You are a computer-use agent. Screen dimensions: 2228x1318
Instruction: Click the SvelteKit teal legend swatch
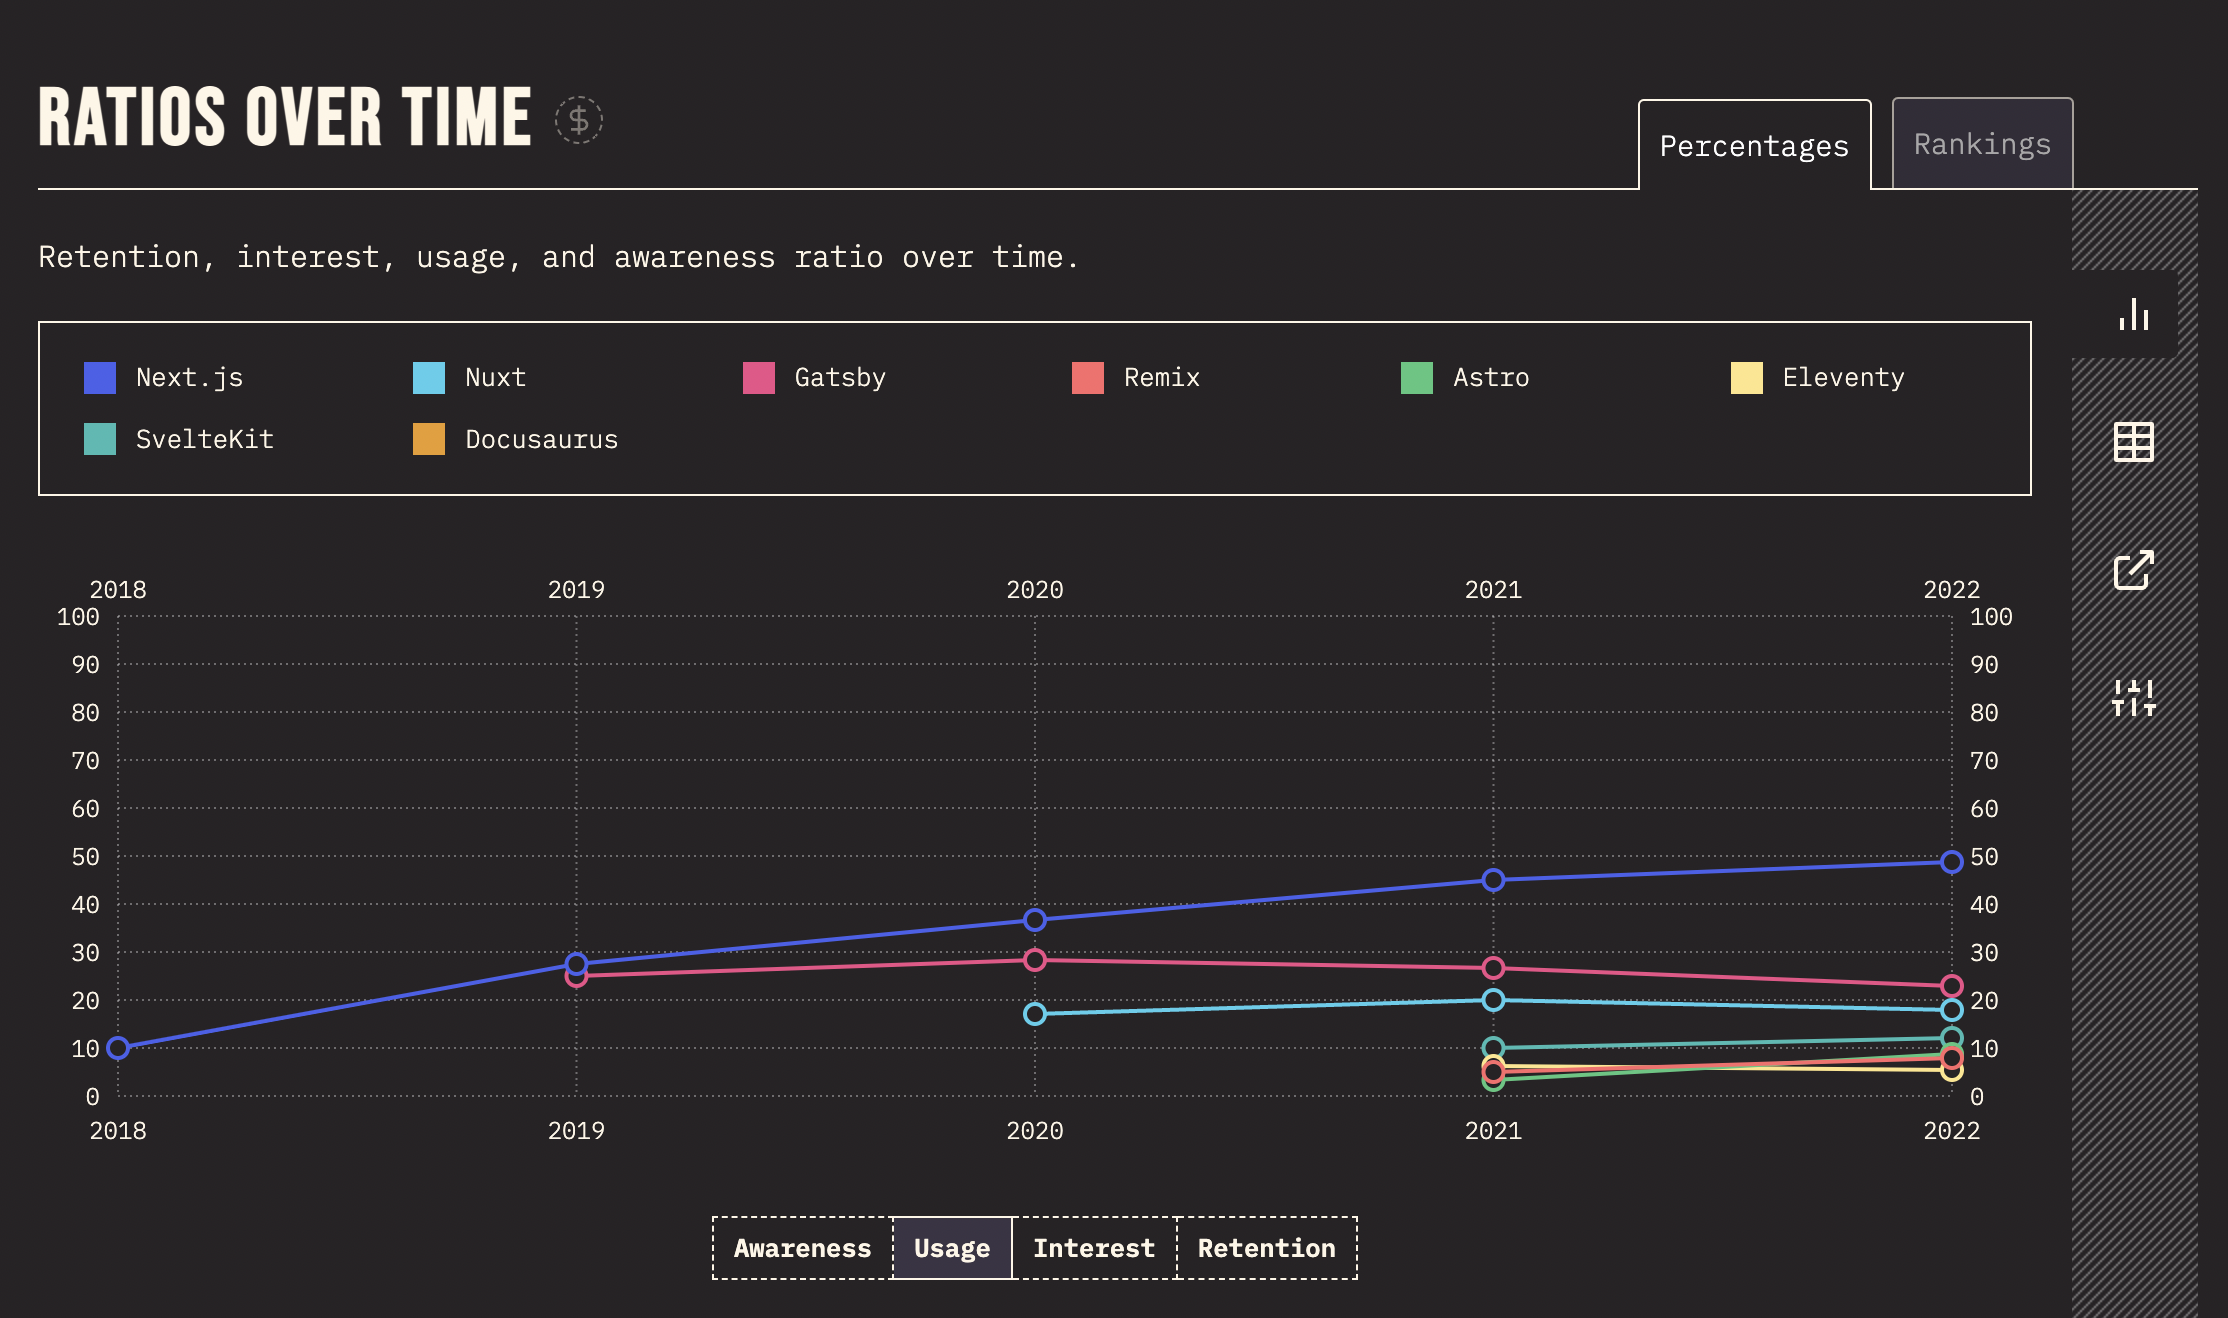pos(100,439)
